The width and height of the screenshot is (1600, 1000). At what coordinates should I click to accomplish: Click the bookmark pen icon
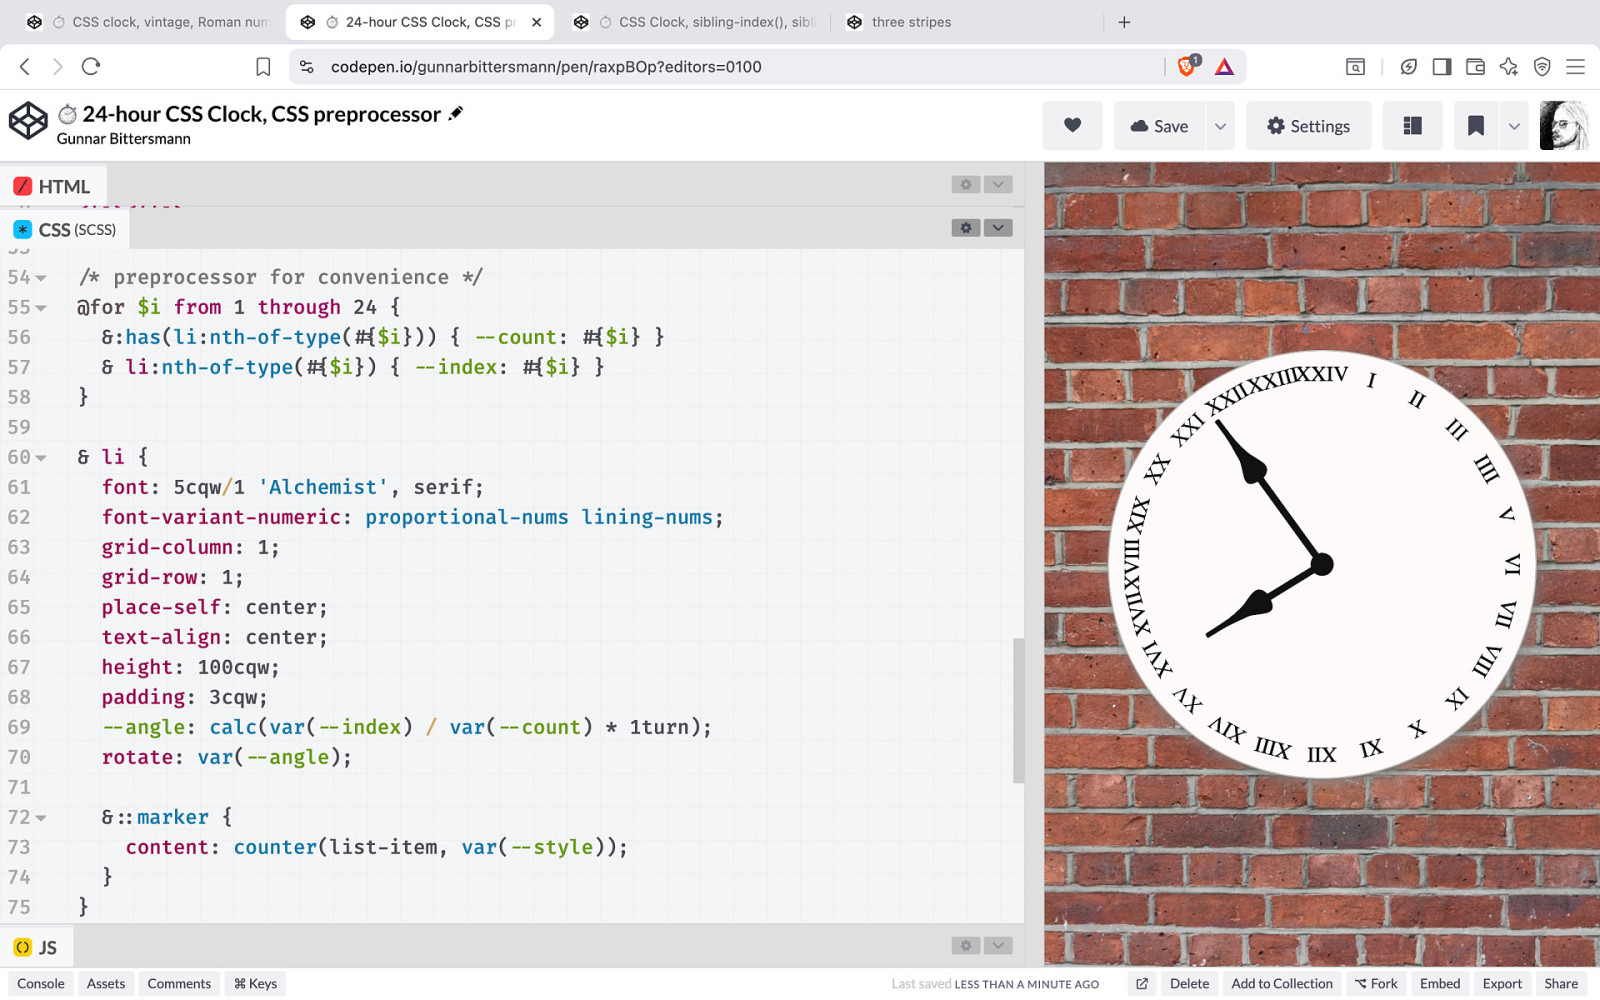[x=1475, y=126]
